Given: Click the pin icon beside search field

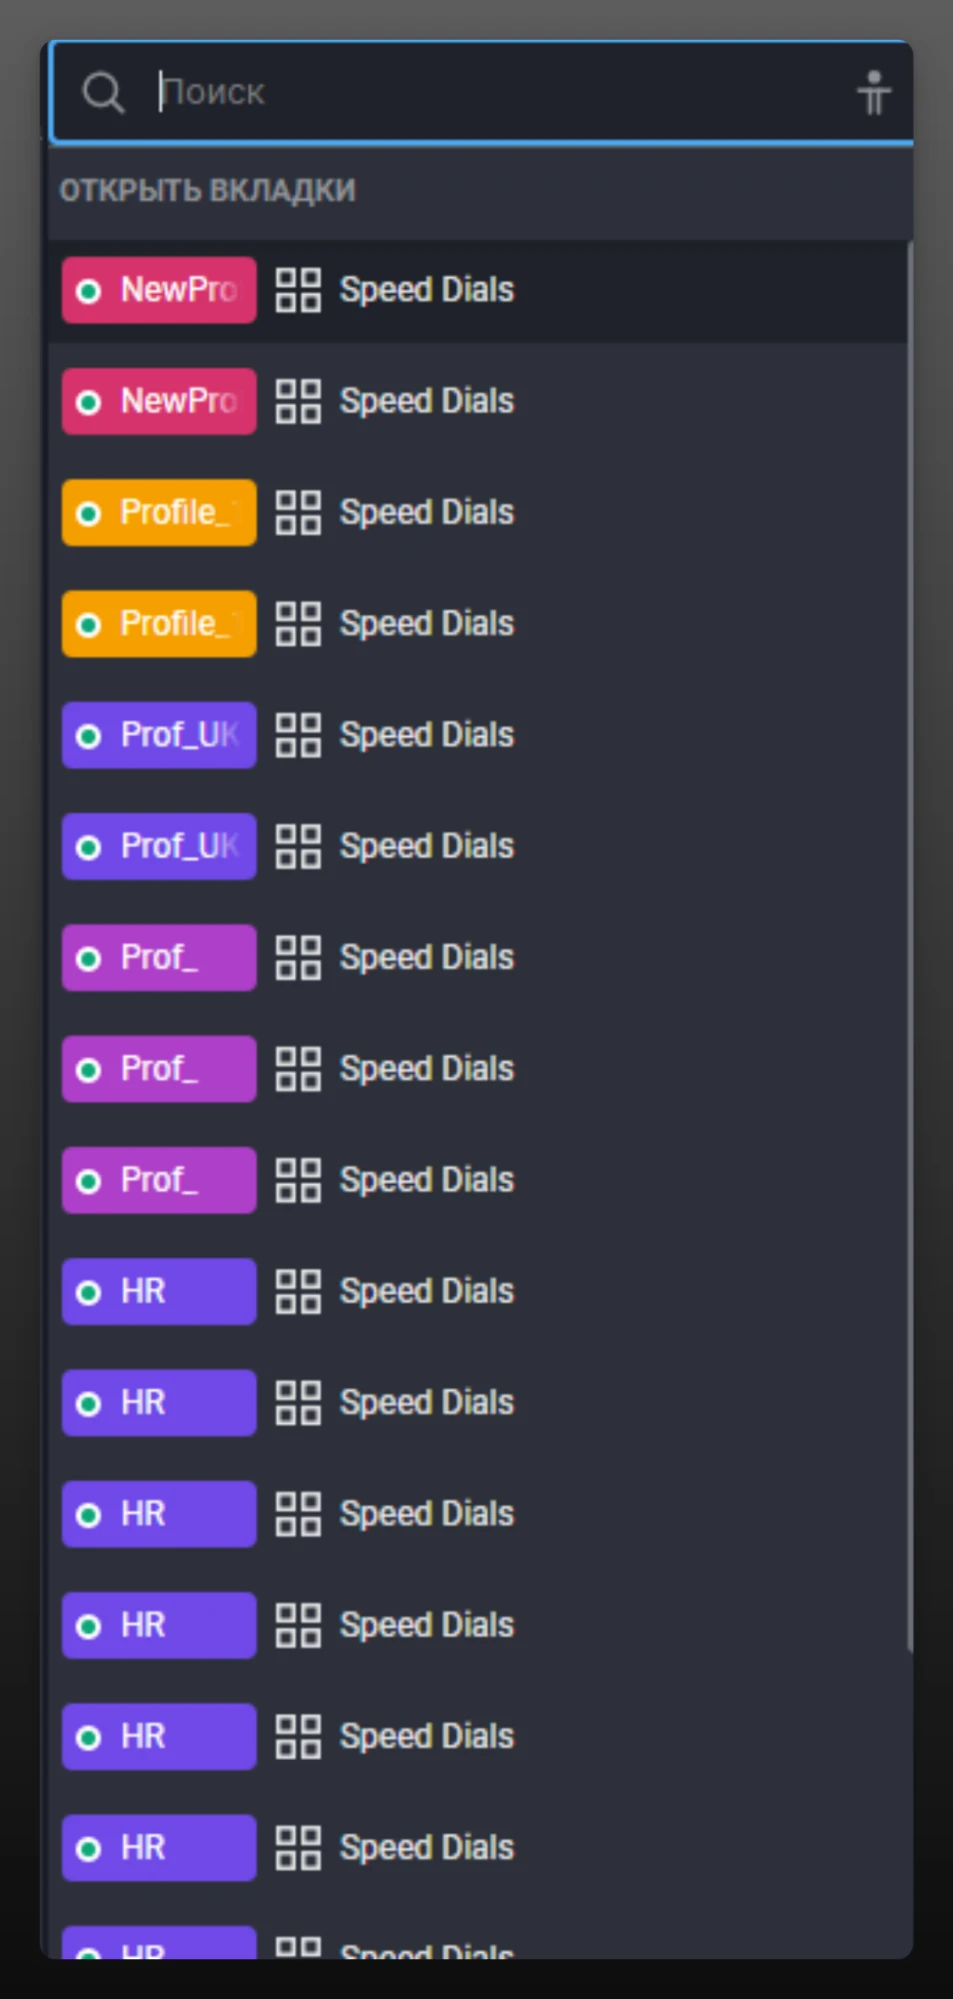Looking at the screenshot, I should click(873, 93).
